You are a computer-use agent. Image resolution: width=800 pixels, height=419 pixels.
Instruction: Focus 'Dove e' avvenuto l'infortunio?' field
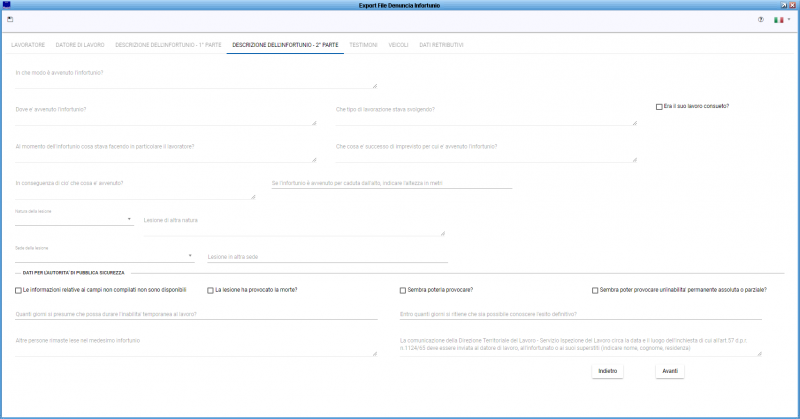pyautogui.click(x=166, y=115)
